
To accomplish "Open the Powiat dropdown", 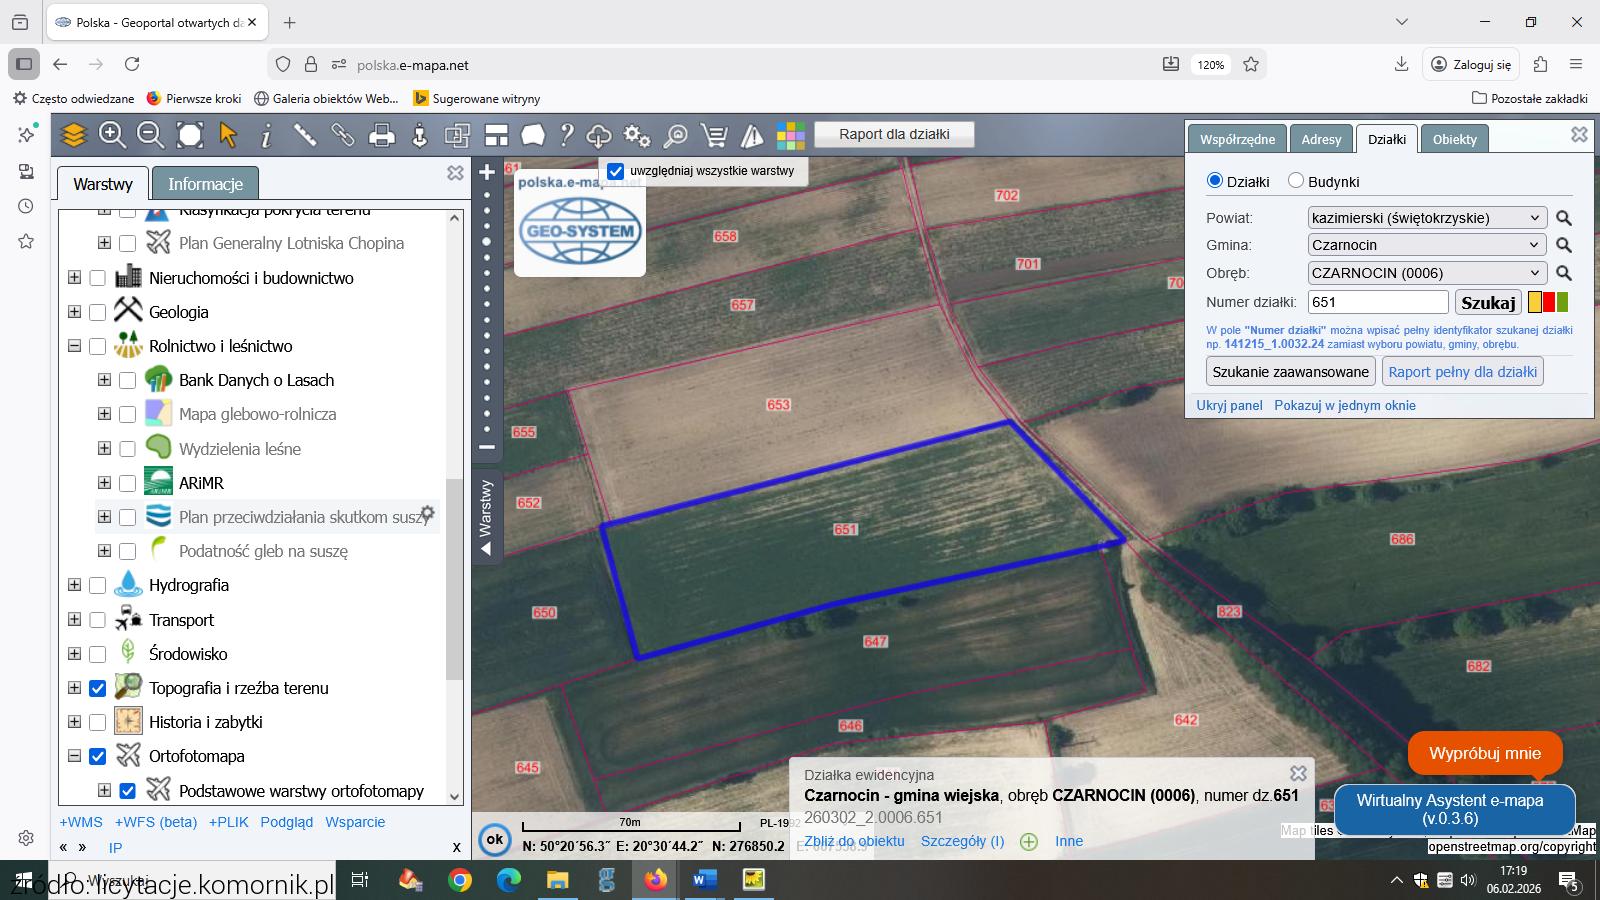I will 1426,218.
